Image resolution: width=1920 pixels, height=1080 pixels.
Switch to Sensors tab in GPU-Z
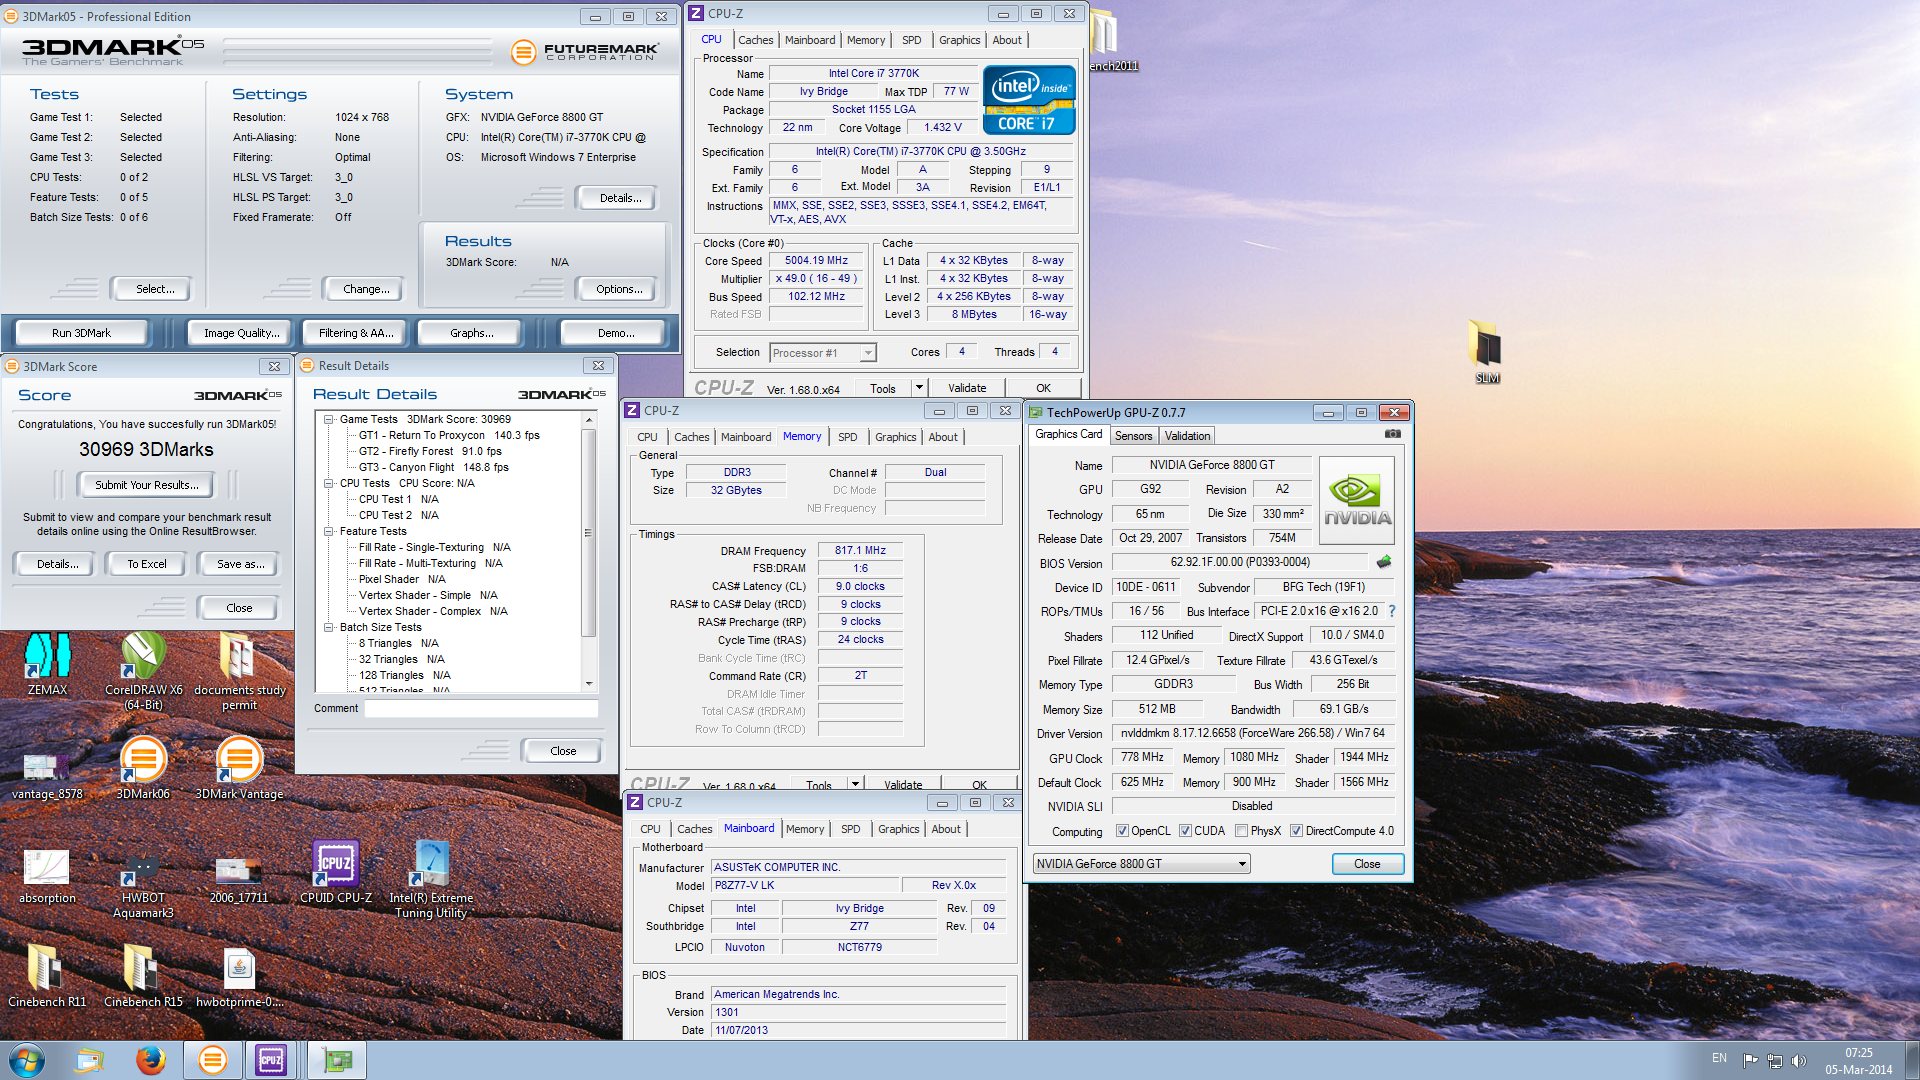point(1133,436)
